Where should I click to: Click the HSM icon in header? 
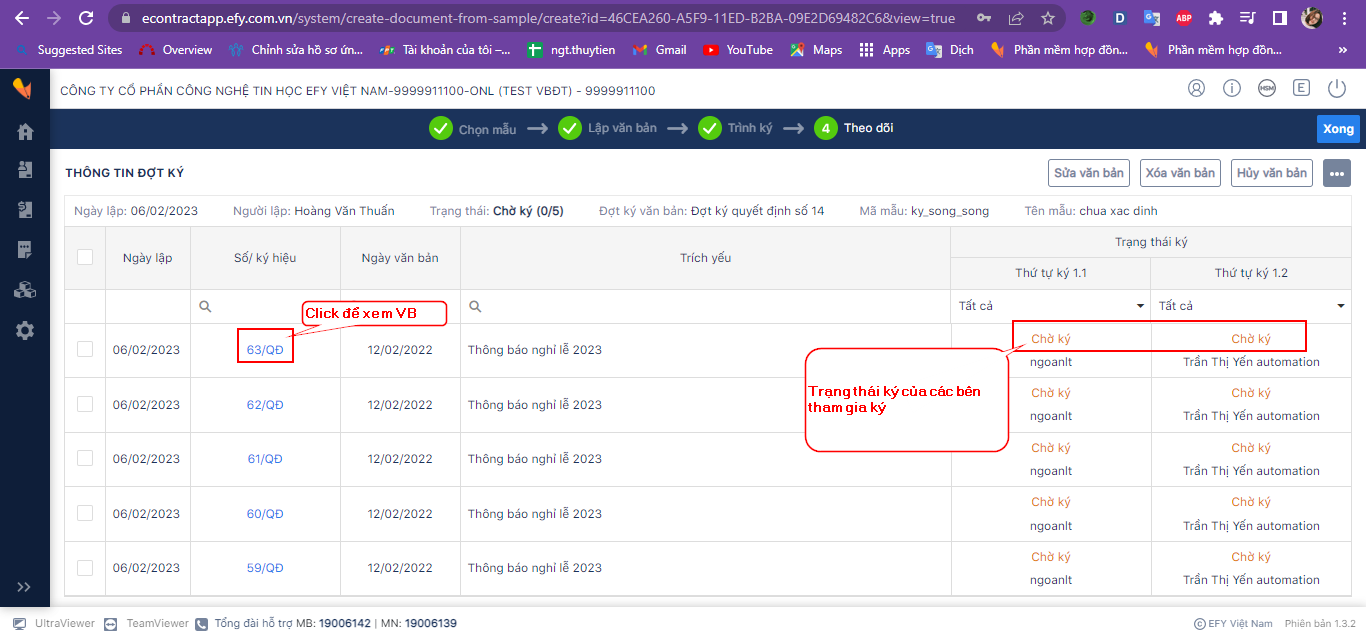pos(1267,88)
